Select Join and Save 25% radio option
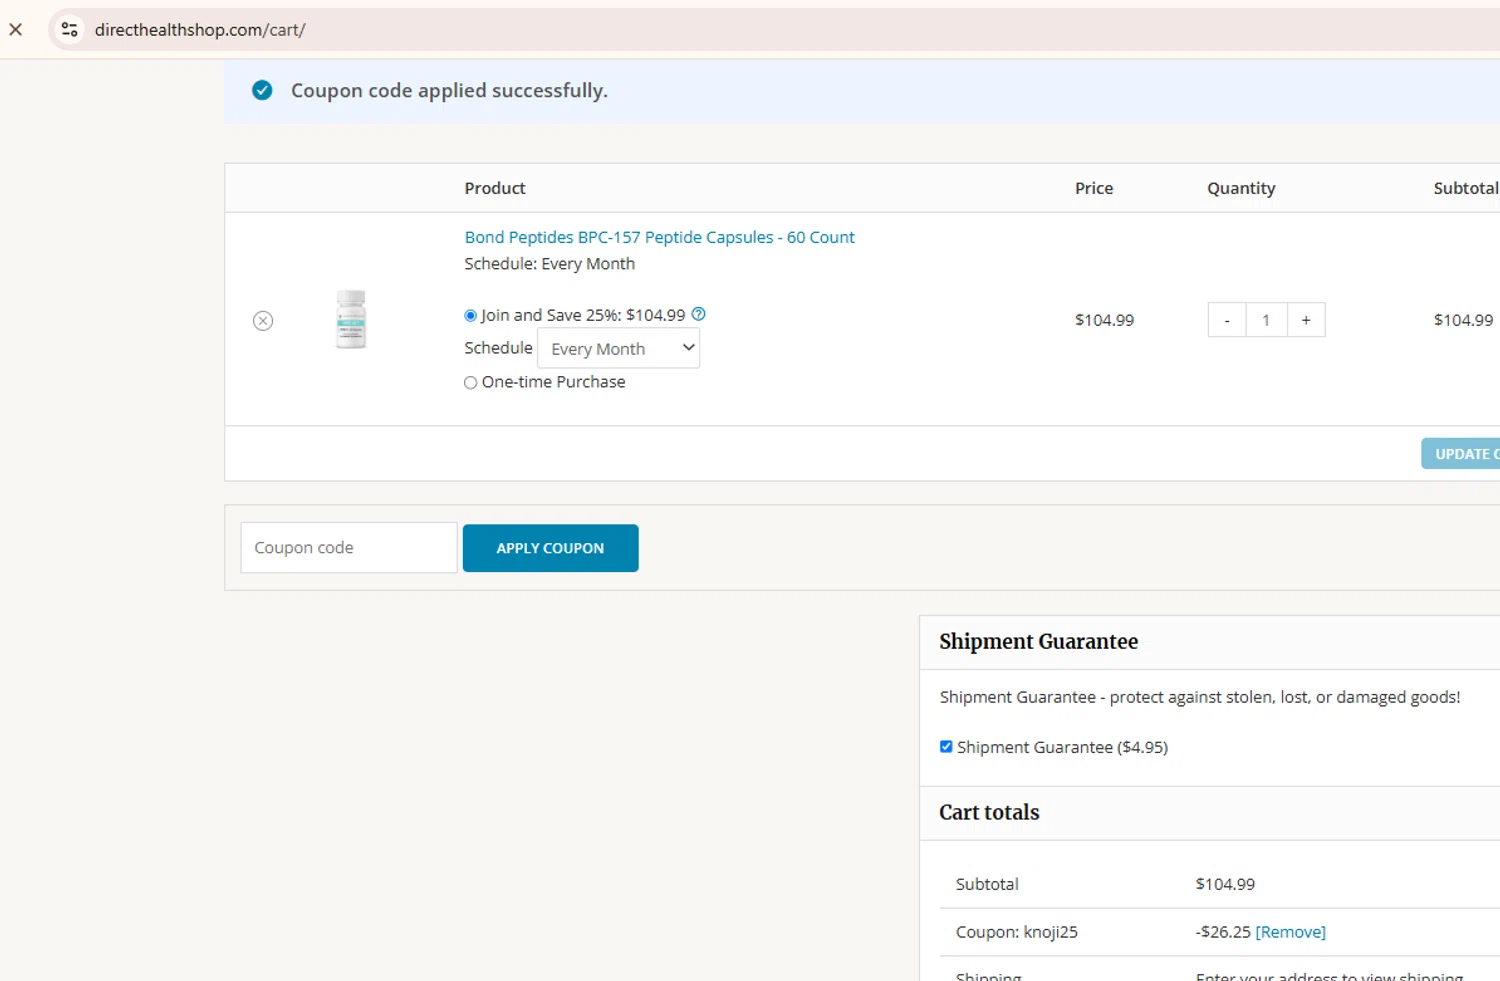 click(470, 315)
